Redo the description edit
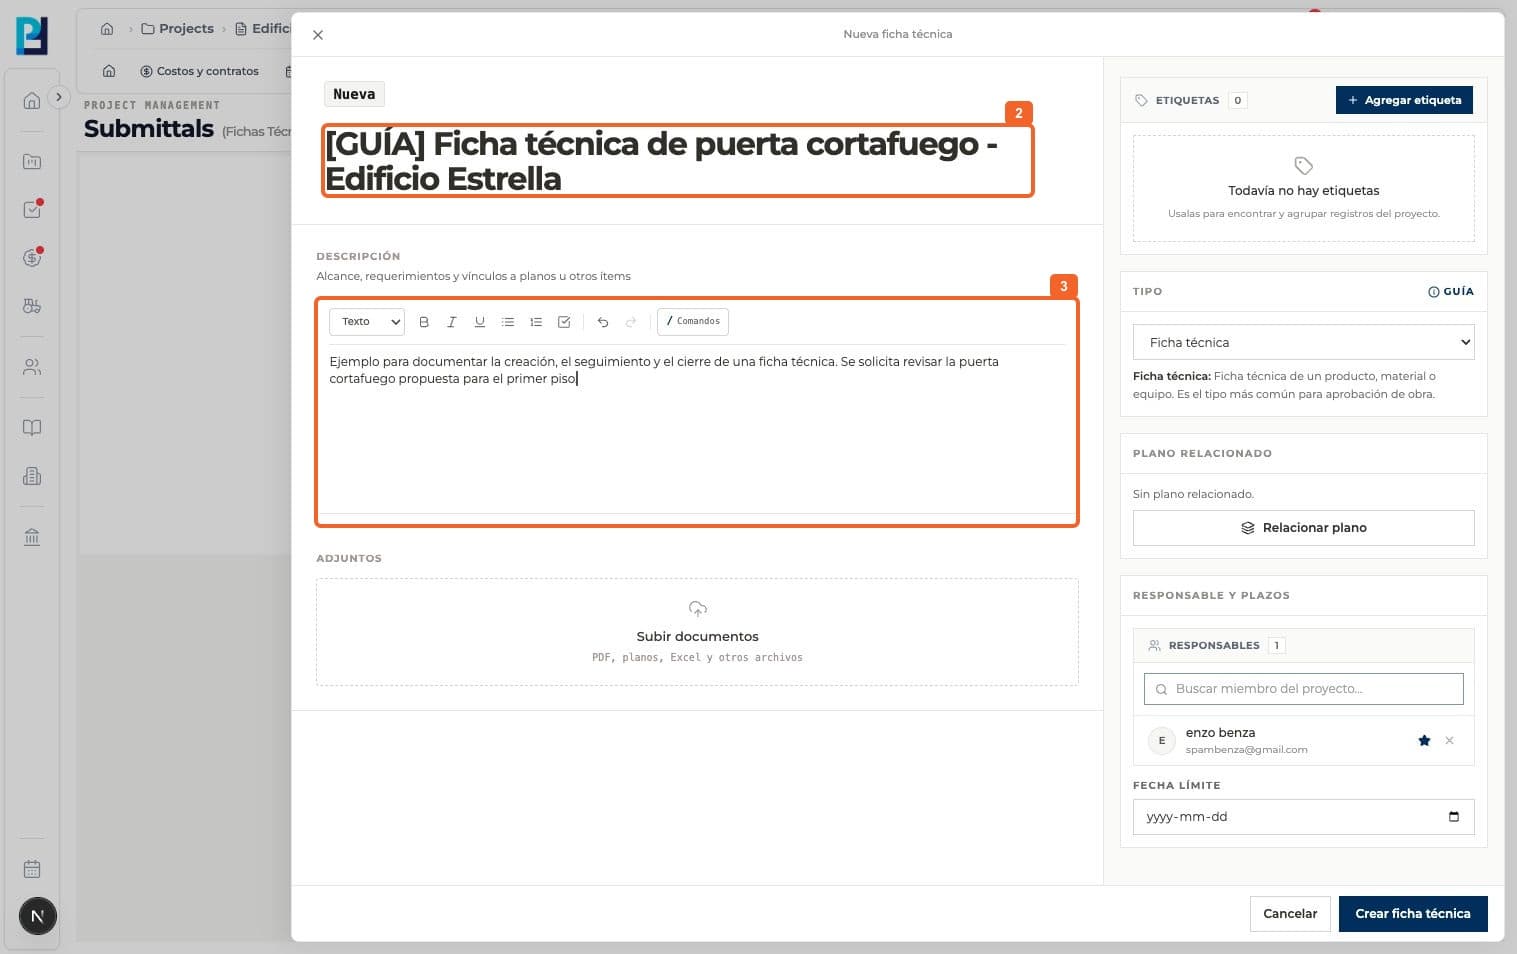The height and width of the screenshot is (954, 1517). 631,322
